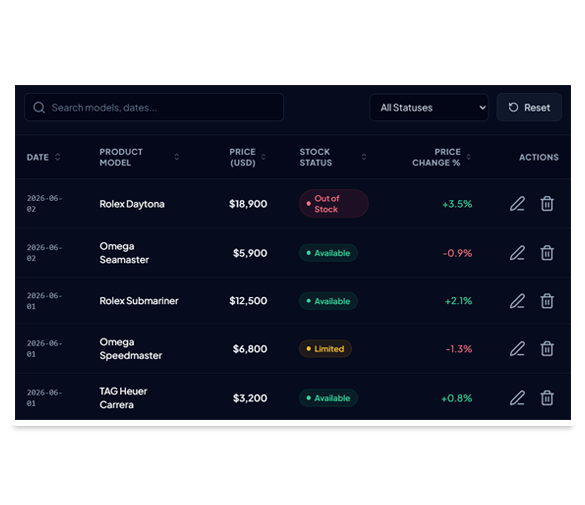The height and width of the screenshot is (505, 585).
Task: Select the Rolex Submariner model name
Action: pyautogui.click(x=139, y=301)
